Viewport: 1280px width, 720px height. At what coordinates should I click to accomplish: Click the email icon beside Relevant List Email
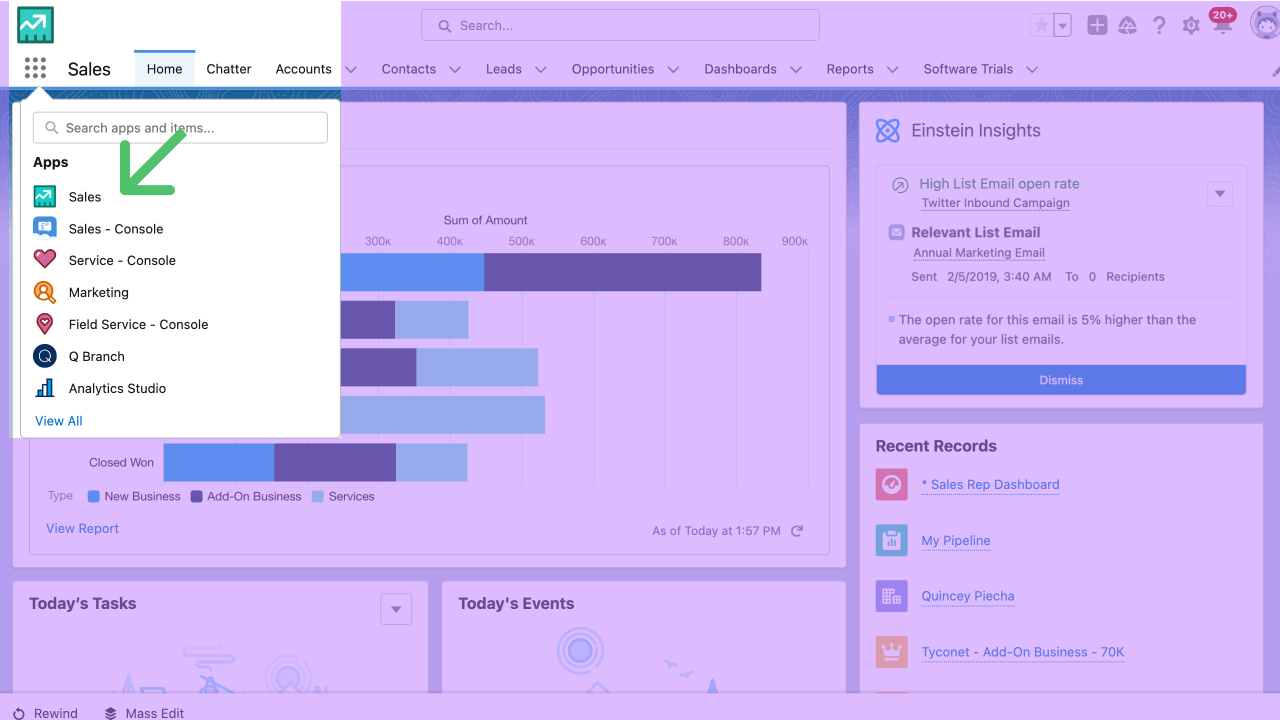point(896,232)
